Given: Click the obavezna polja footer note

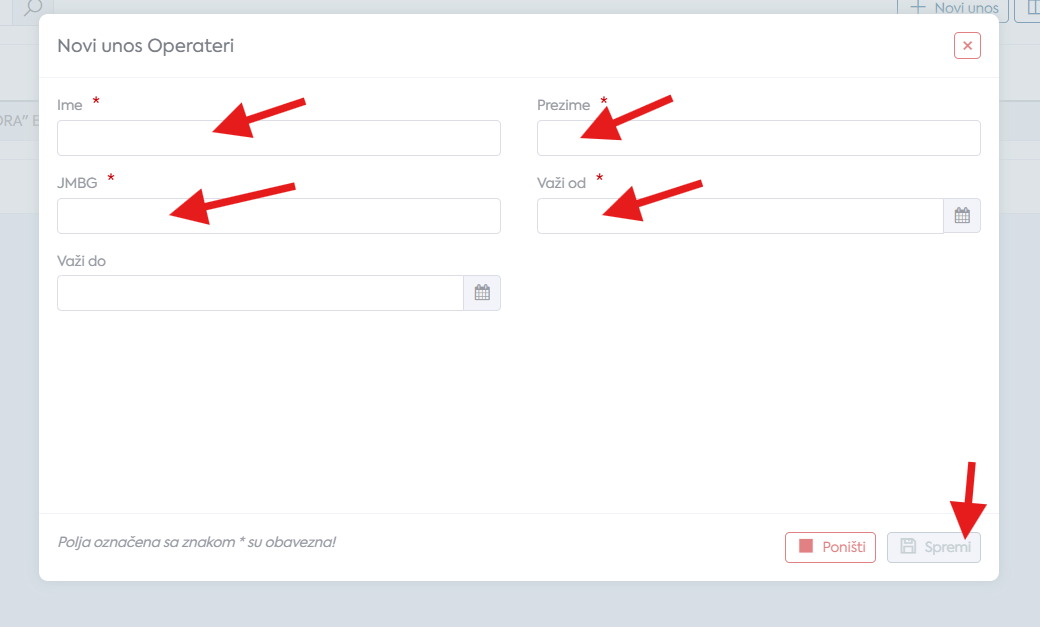Looking at the screenshot, I should 196,542.
